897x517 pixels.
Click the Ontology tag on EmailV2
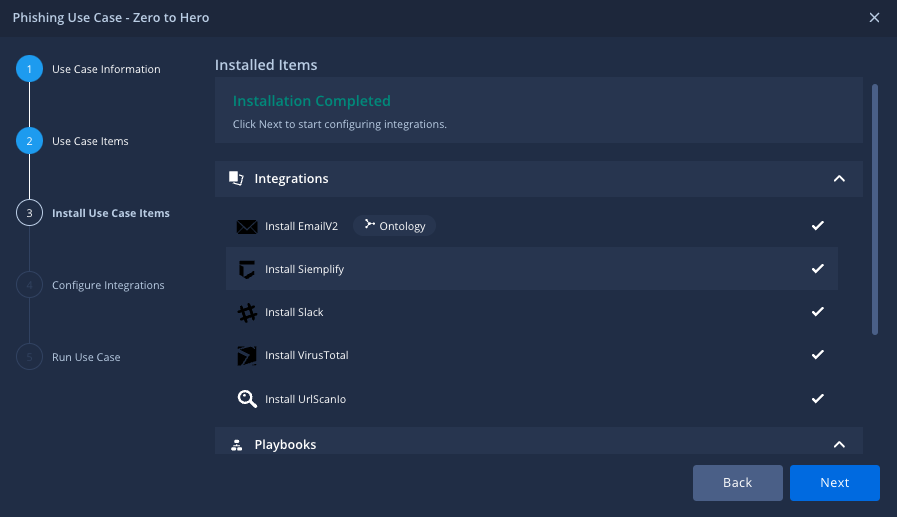pos(395,226)
